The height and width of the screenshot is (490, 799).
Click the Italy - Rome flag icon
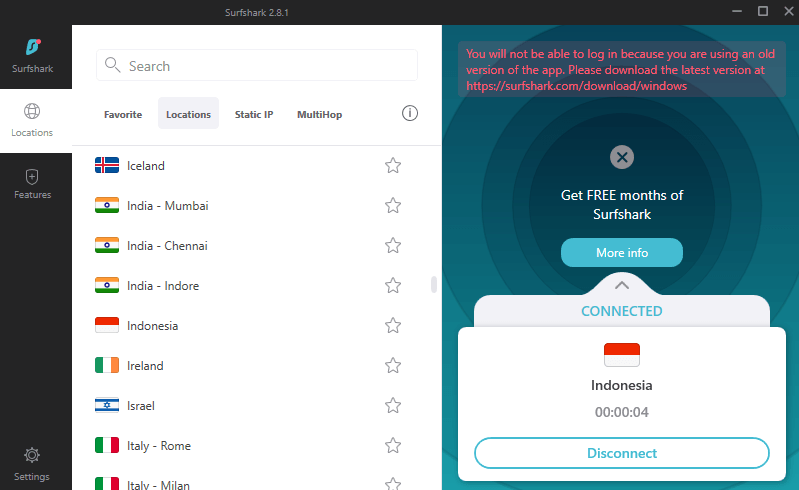point(107,445)
